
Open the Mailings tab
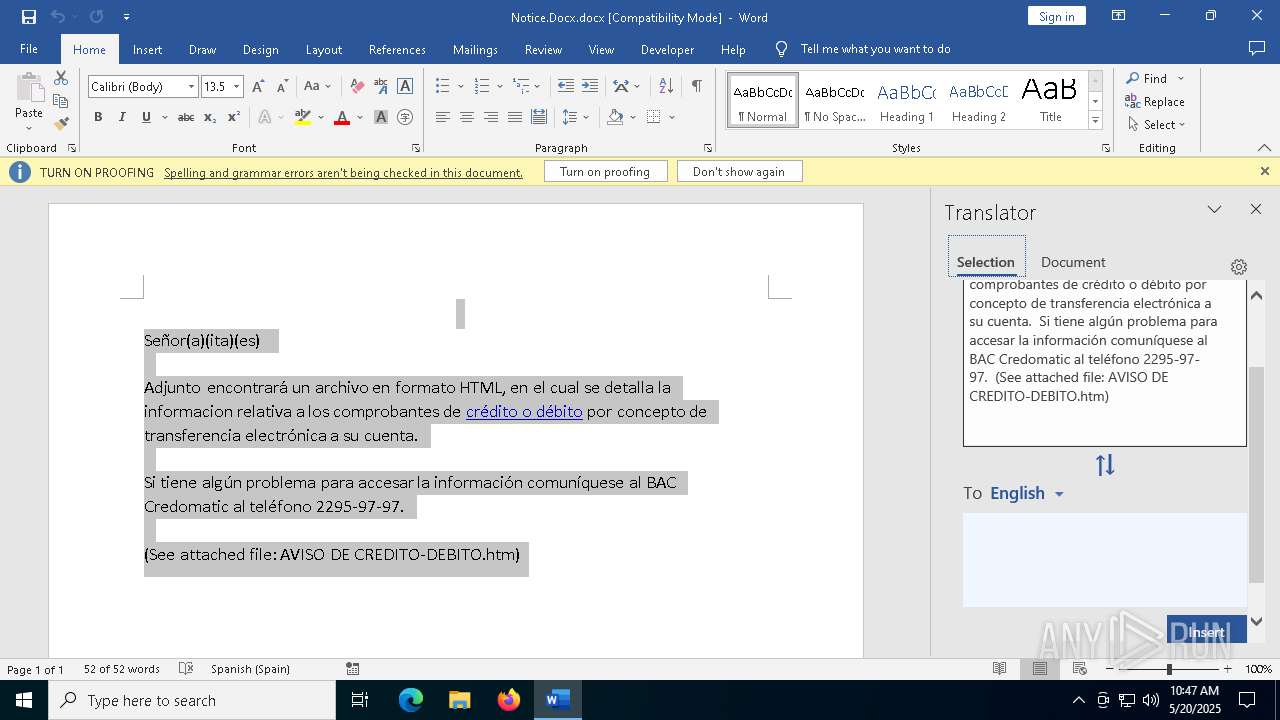click(x=475, y=49)
